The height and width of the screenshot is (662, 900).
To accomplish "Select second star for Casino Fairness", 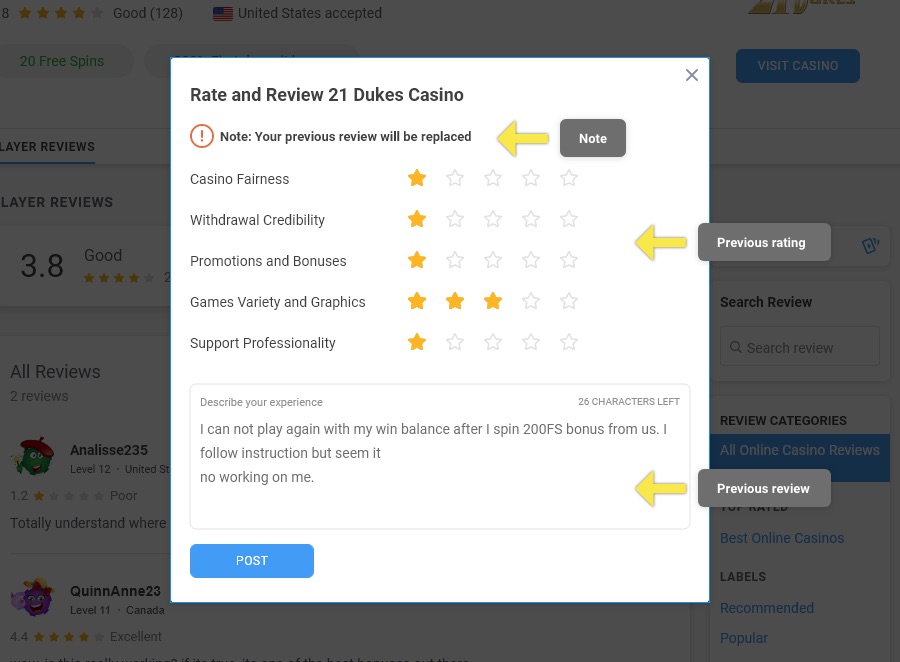I will [x=455, y=179].
